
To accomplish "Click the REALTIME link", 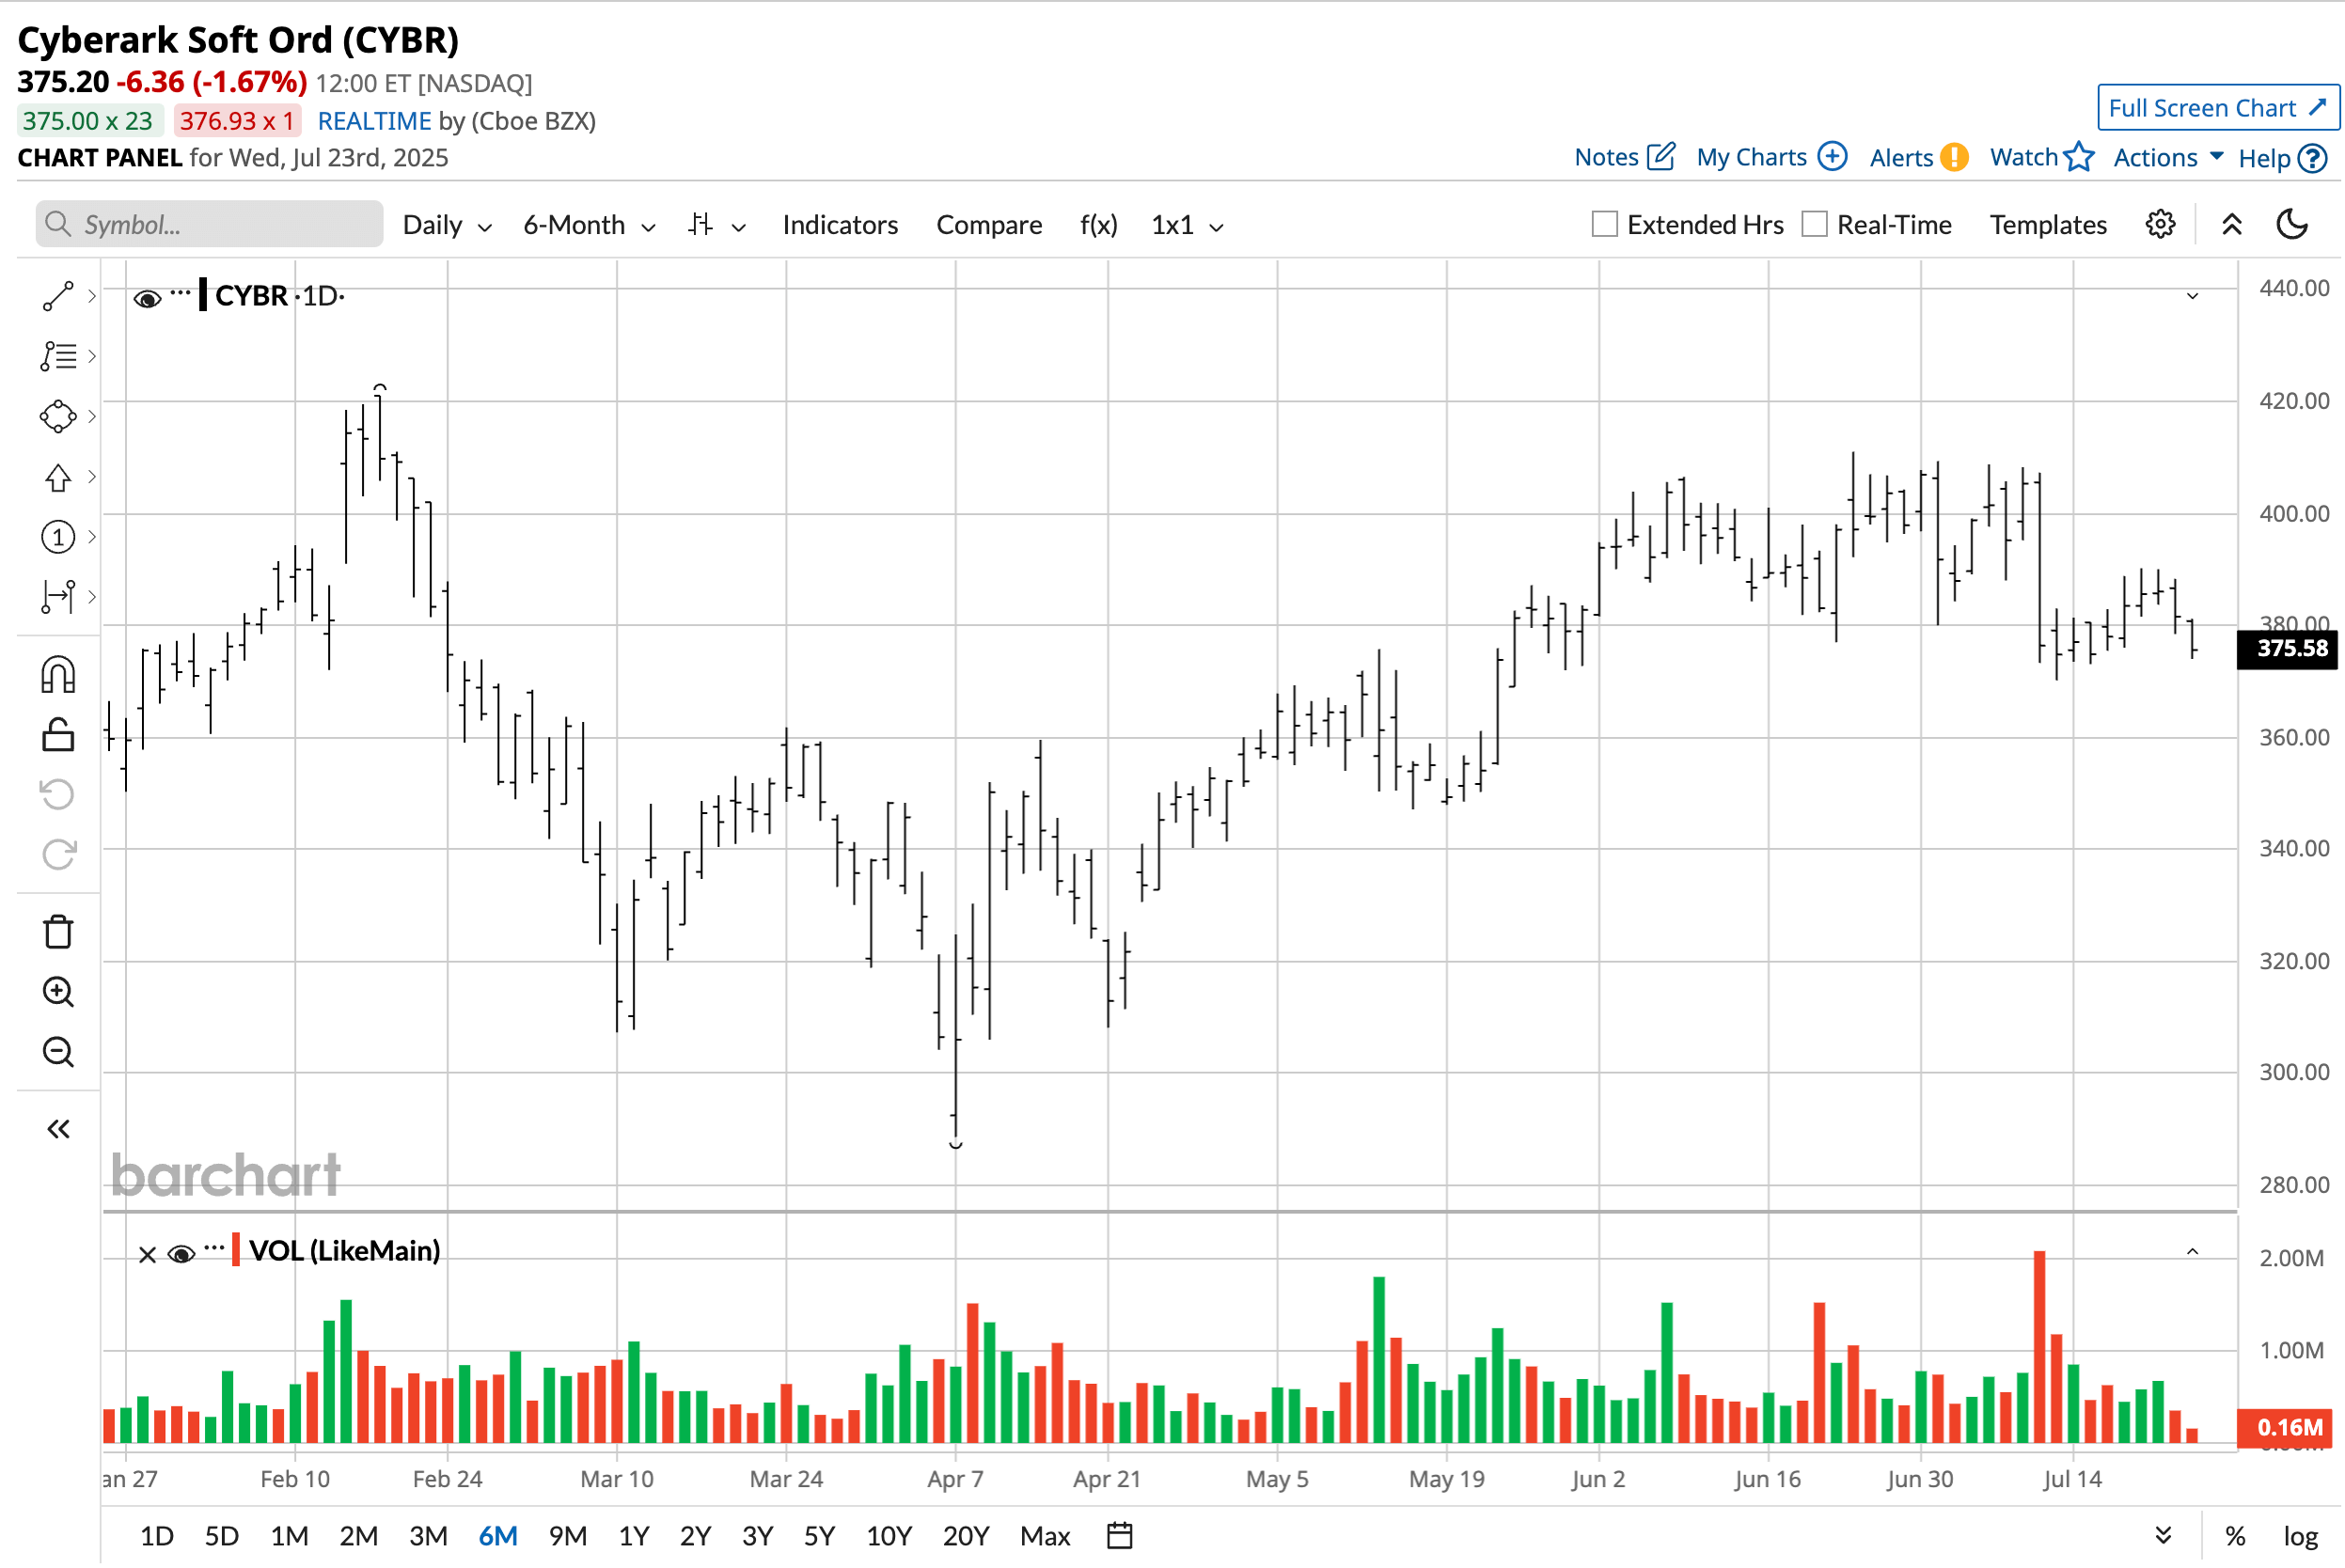I will (374, 121).
